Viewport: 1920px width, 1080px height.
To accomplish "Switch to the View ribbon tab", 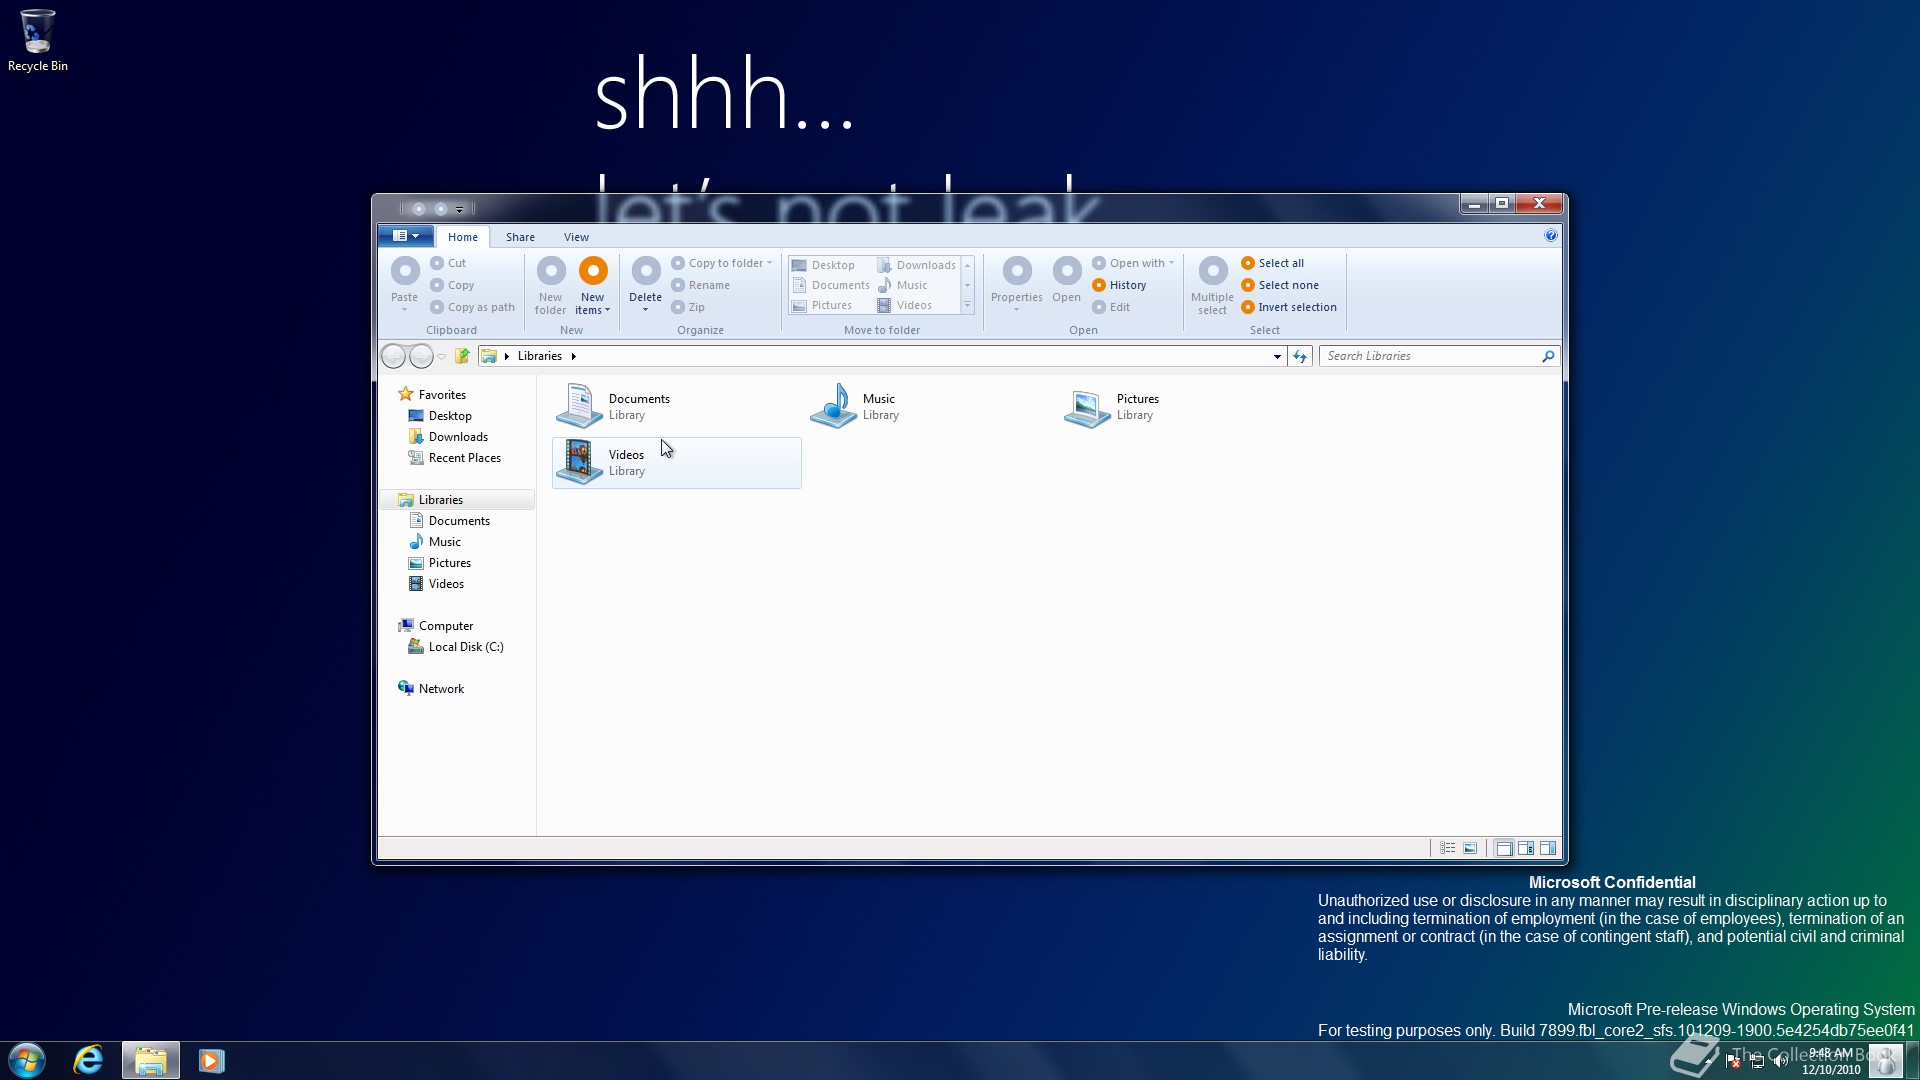I will [x=576, y=237].
